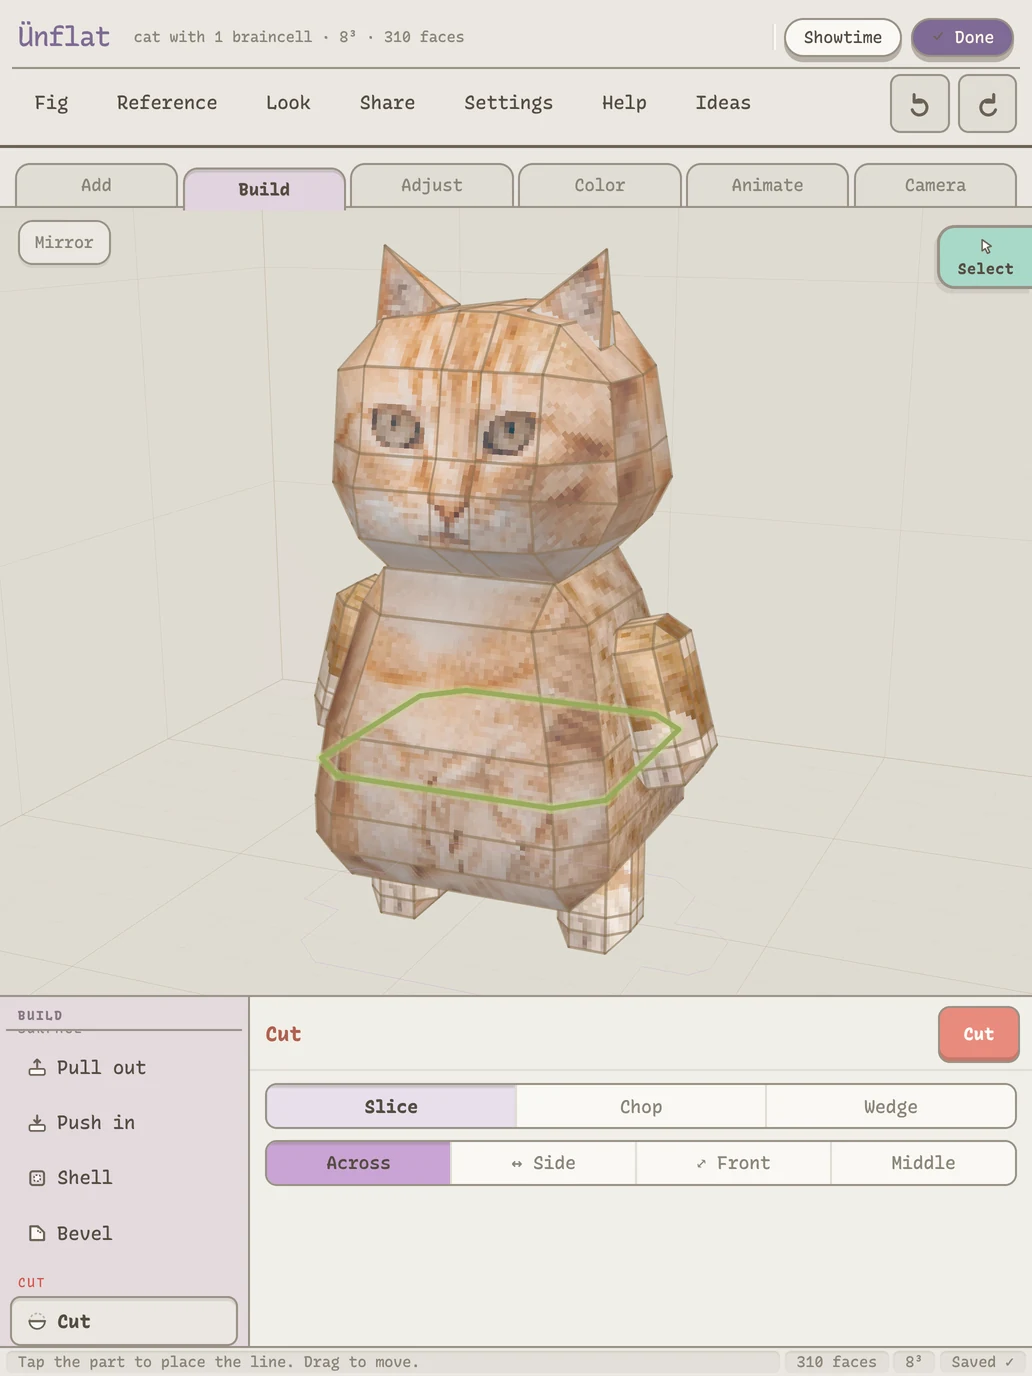The image size is (1032, 1376).
Task: Click the 'Tap the part to place' hint
Action: pyautogui.click(x=218, y=1362)
